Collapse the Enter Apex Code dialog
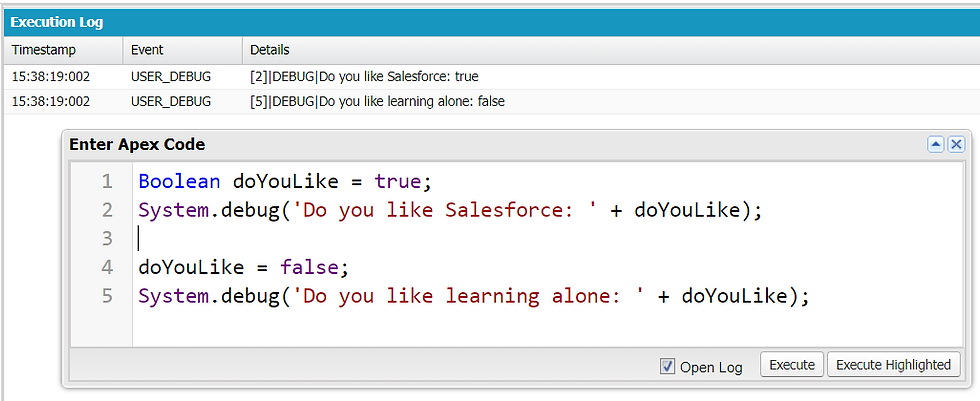The height and width of the screenshot is (401, 980). pyautogui.click(x=936, y=145)
